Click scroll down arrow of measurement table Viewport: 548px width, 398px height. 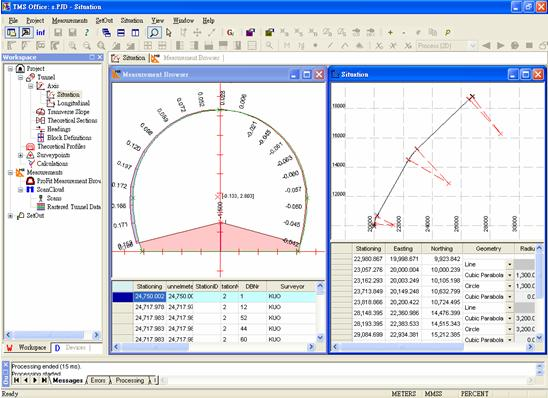pyautogui.click(x=320, y=338)
